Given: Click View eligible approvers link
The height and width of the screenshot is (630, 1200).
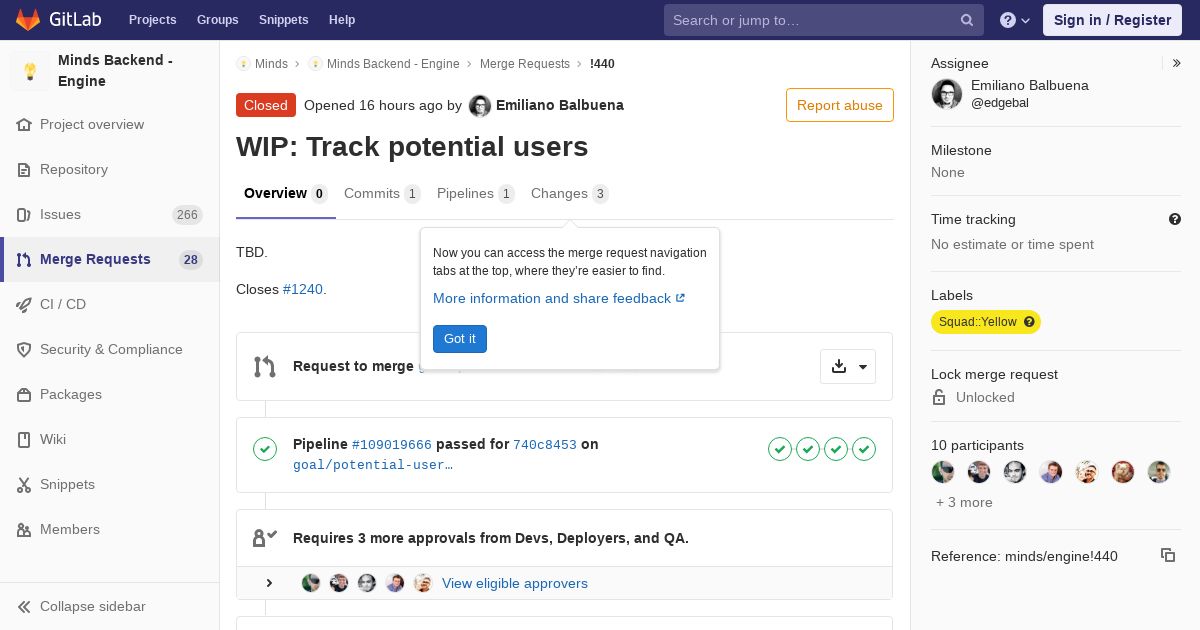Looking at the screenshot, I should click(x=515, y=583).
